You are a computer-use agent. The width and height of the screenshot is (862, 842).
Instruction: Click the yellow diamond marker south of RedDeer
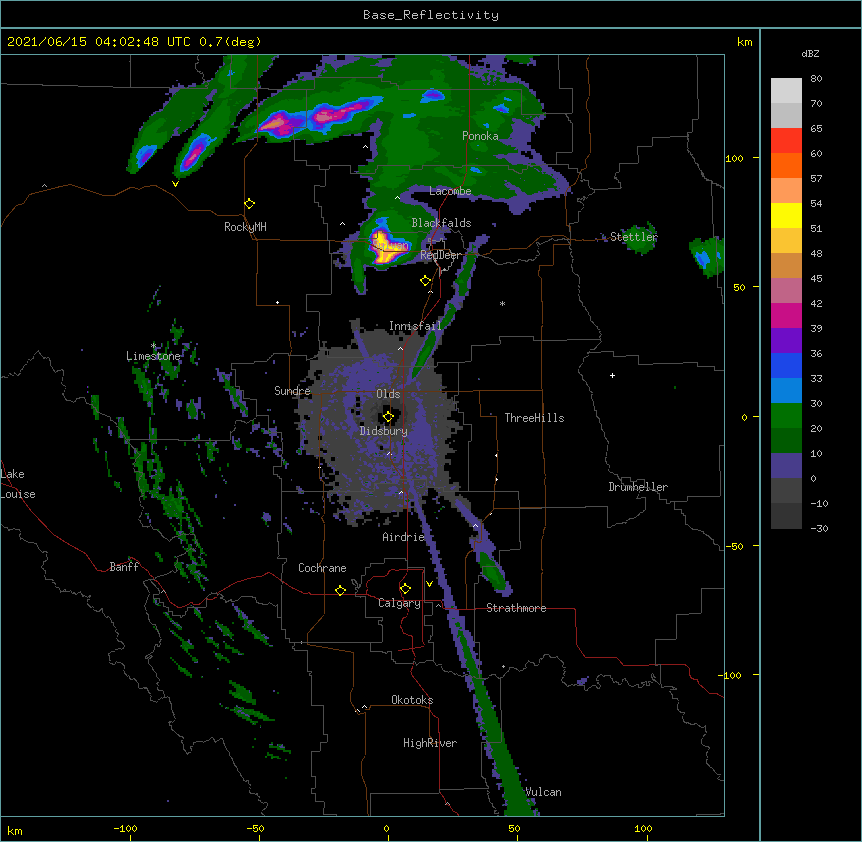click(x=426, y=281)
